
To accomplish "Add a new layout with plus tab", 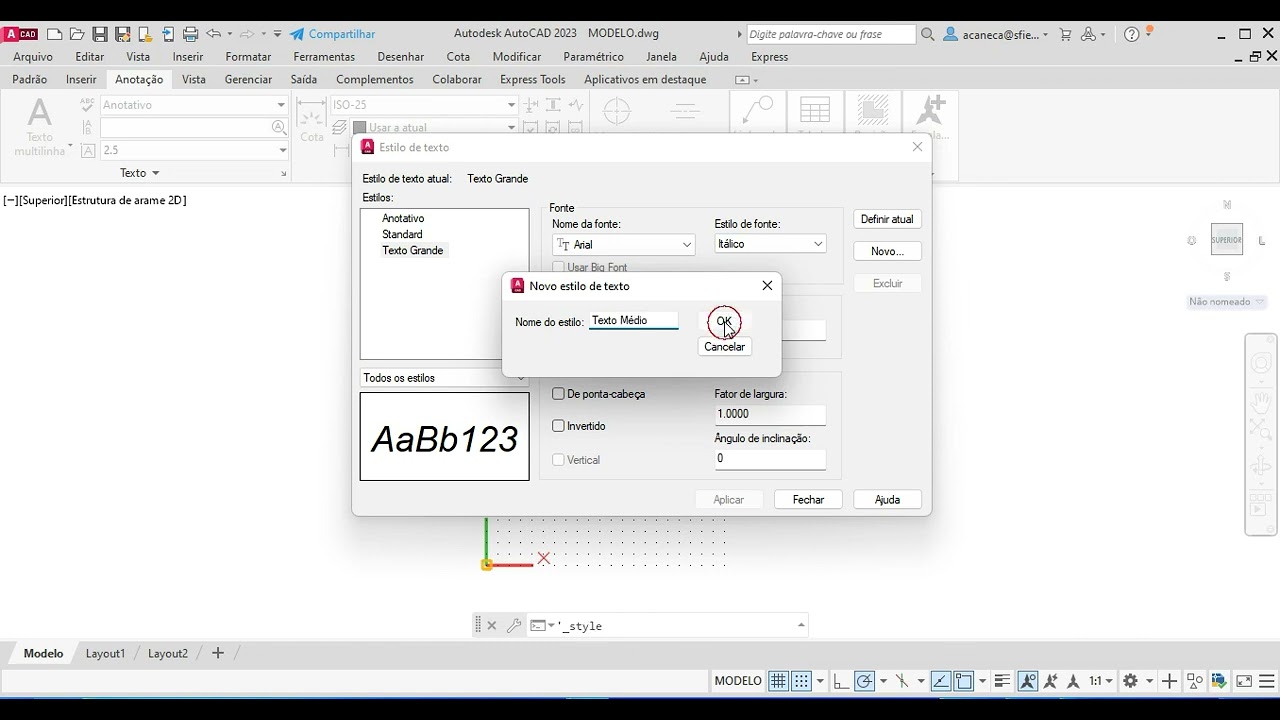I will [218, 653].
